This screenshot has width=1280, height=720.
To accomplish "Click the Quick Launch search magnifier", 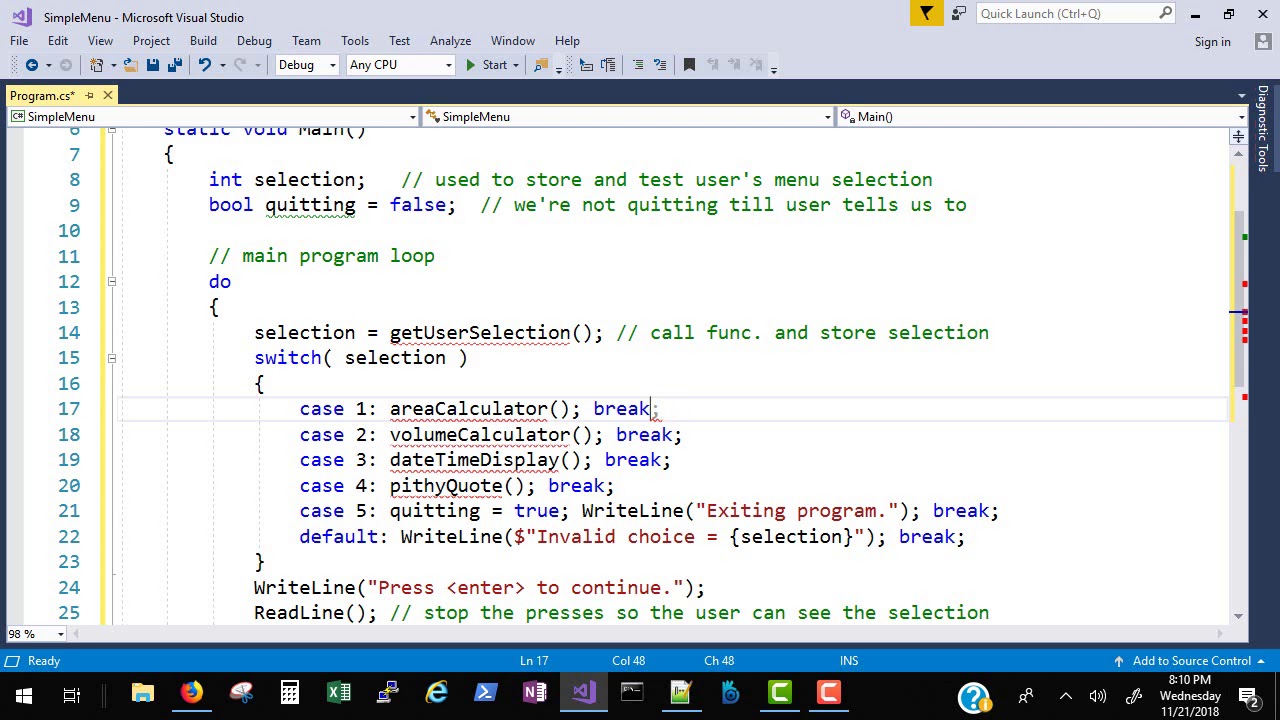I will tap(1166, 13).
